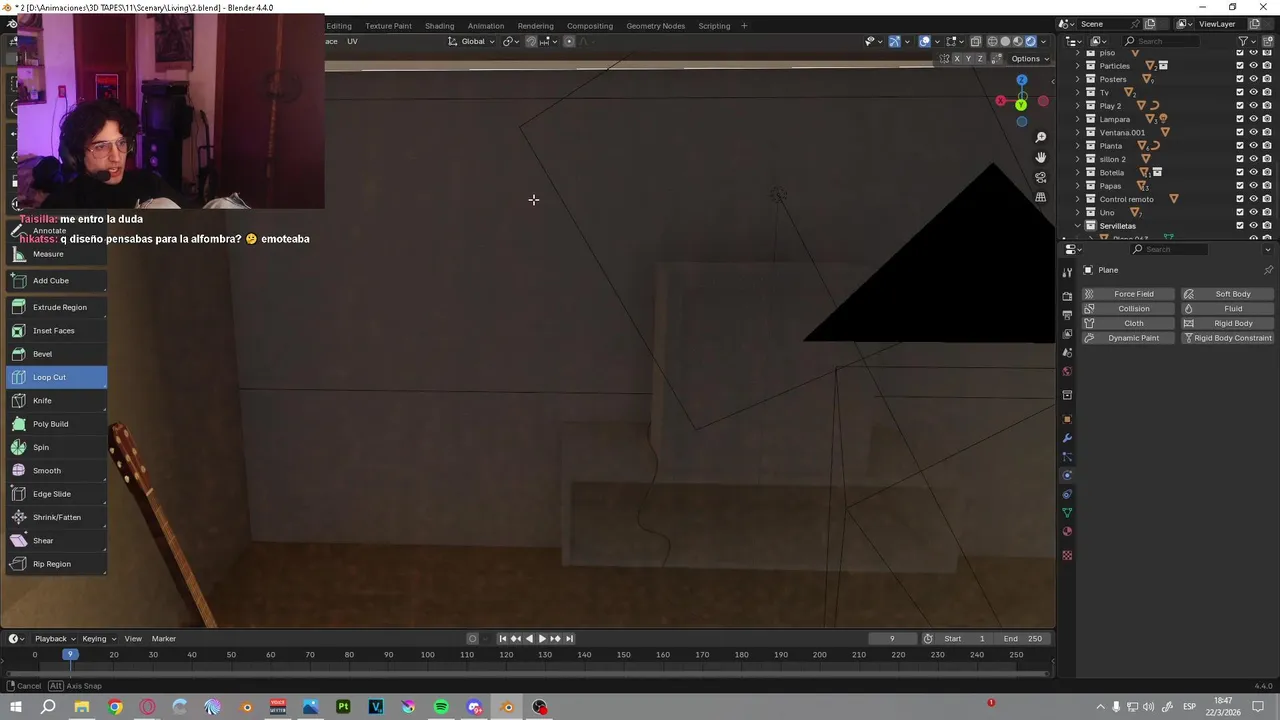This screenshot has width=1280, height=720.
Task: Open Geometry Nodes workspace tab
Action: pyautogui.click(x=656, y=25)
